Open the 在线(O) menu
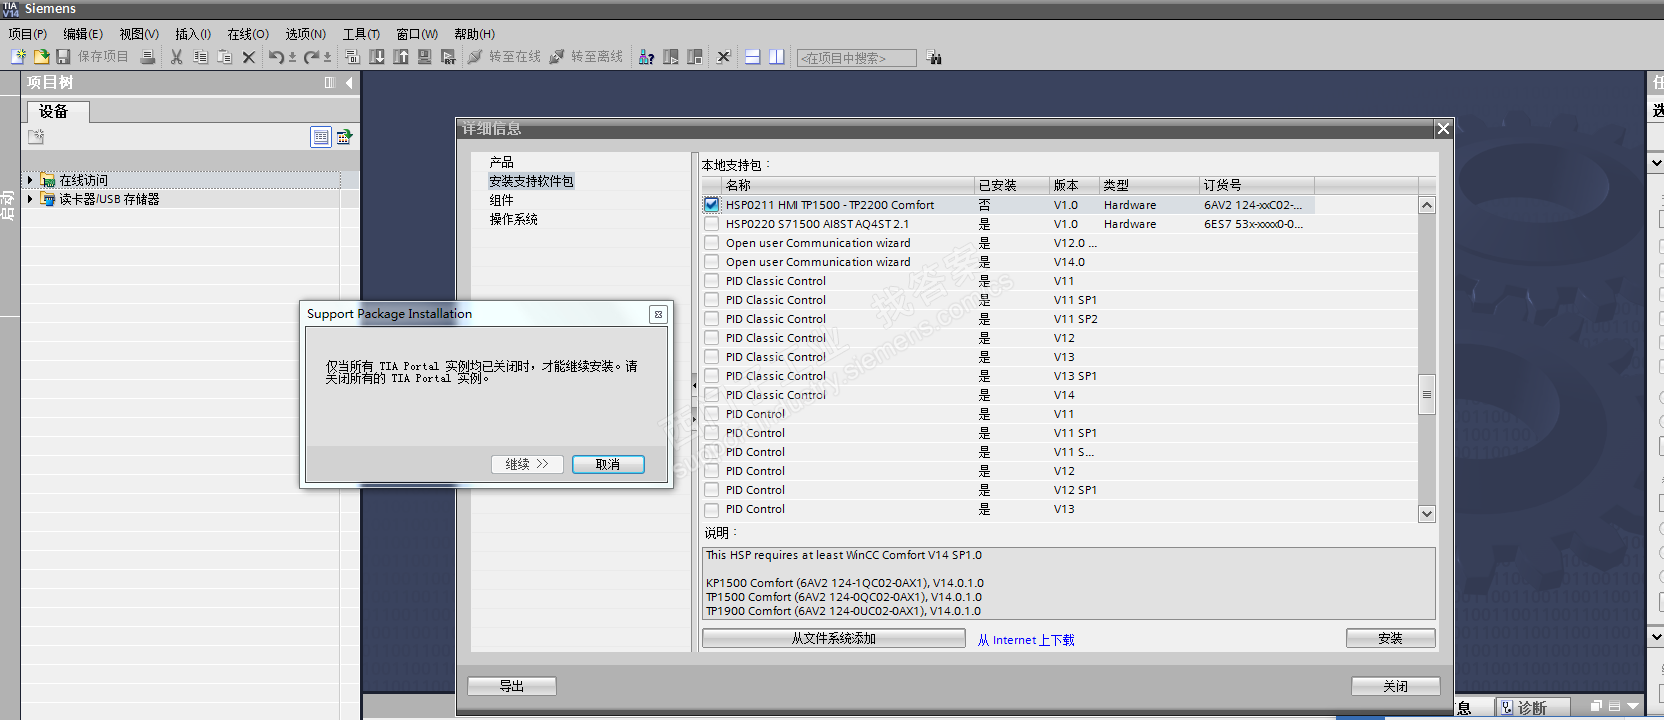 [248, 34]
